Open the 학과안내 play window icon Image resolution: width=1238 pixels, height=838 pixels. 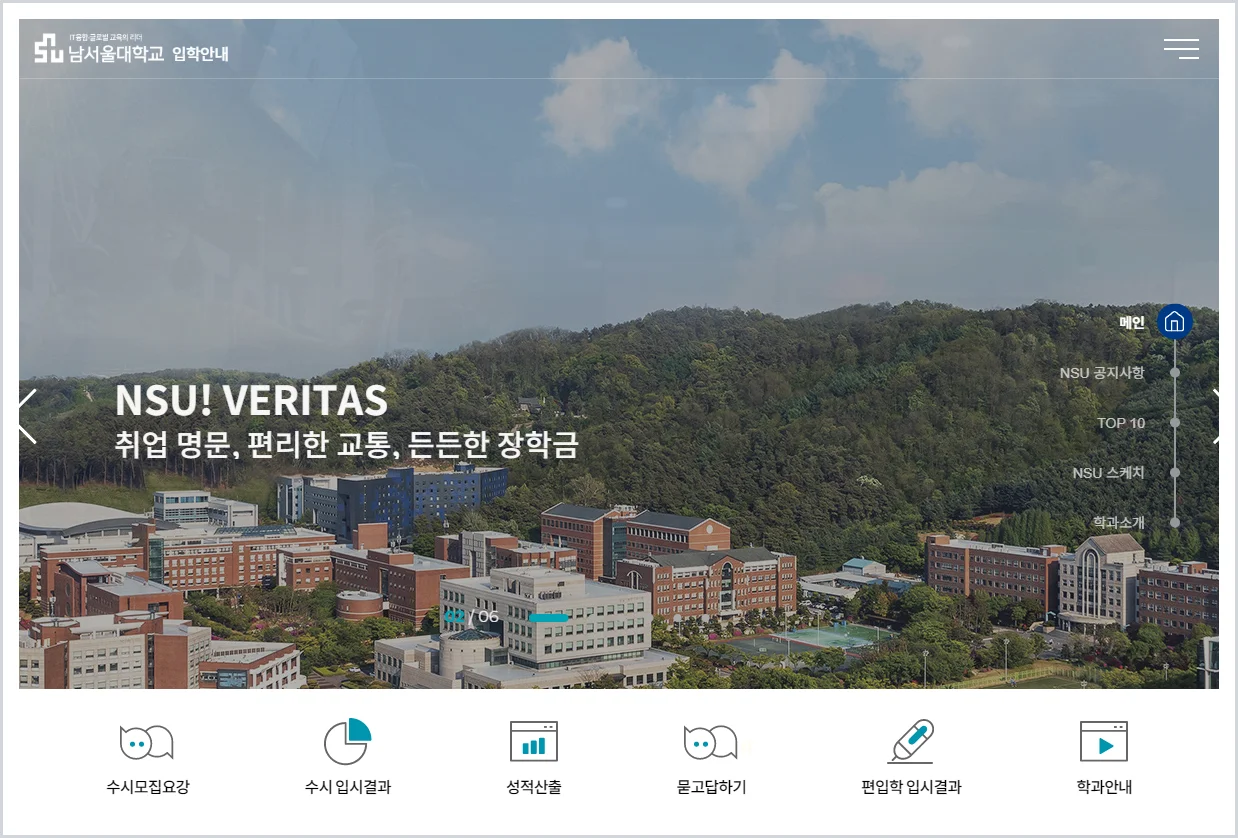tap(1104, 741)
